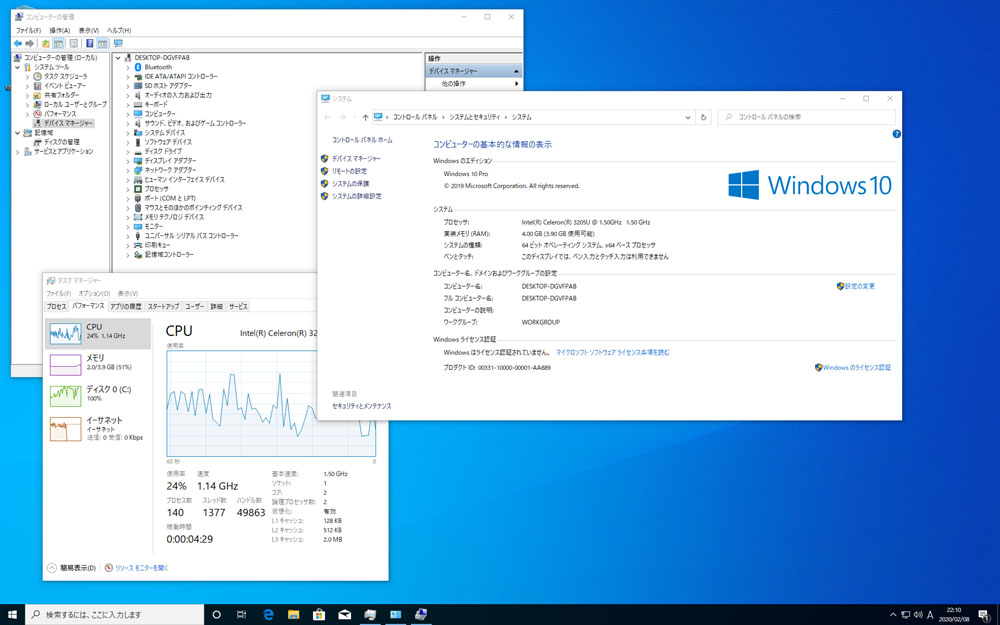Open Microsoft Edge from the taskbar
The image size is (1000, 625).
pos(268,615)
